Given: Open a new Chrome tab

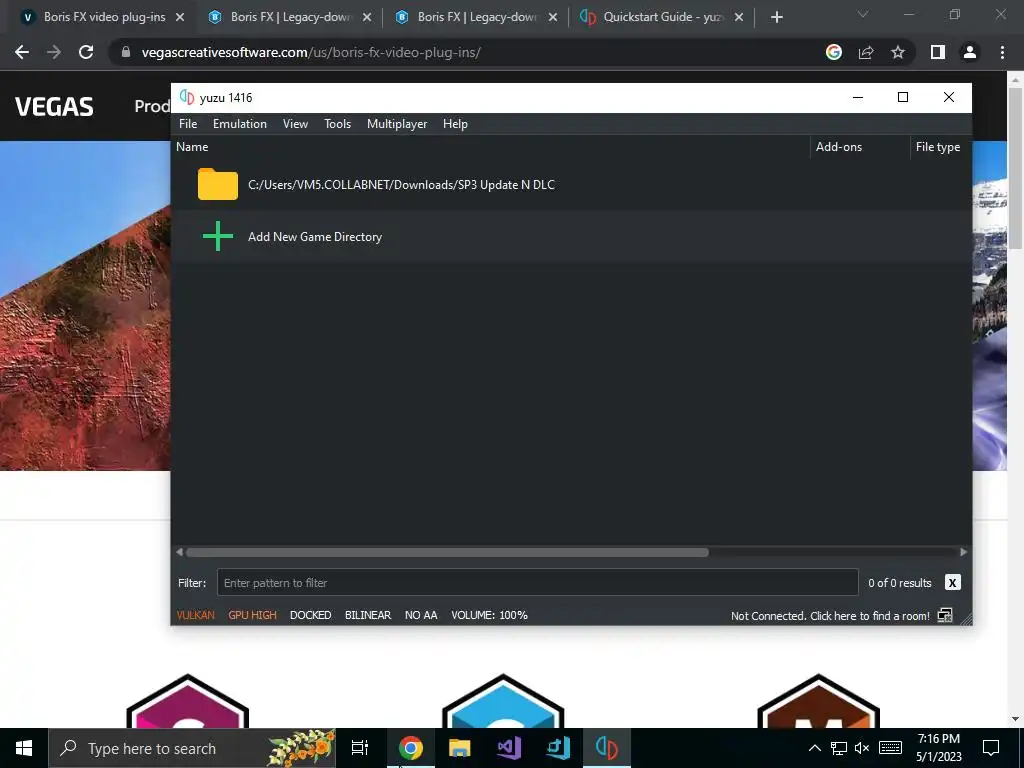Looking at the screenshot, I should click(x=776, y=18).
